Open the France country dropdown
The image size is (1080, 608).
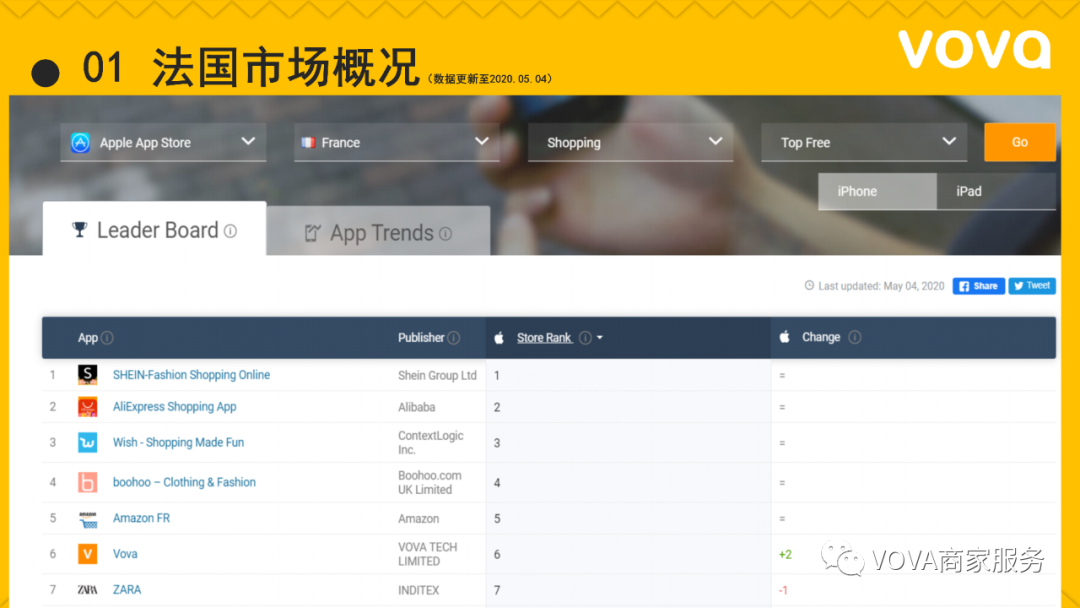coord(397,143)
